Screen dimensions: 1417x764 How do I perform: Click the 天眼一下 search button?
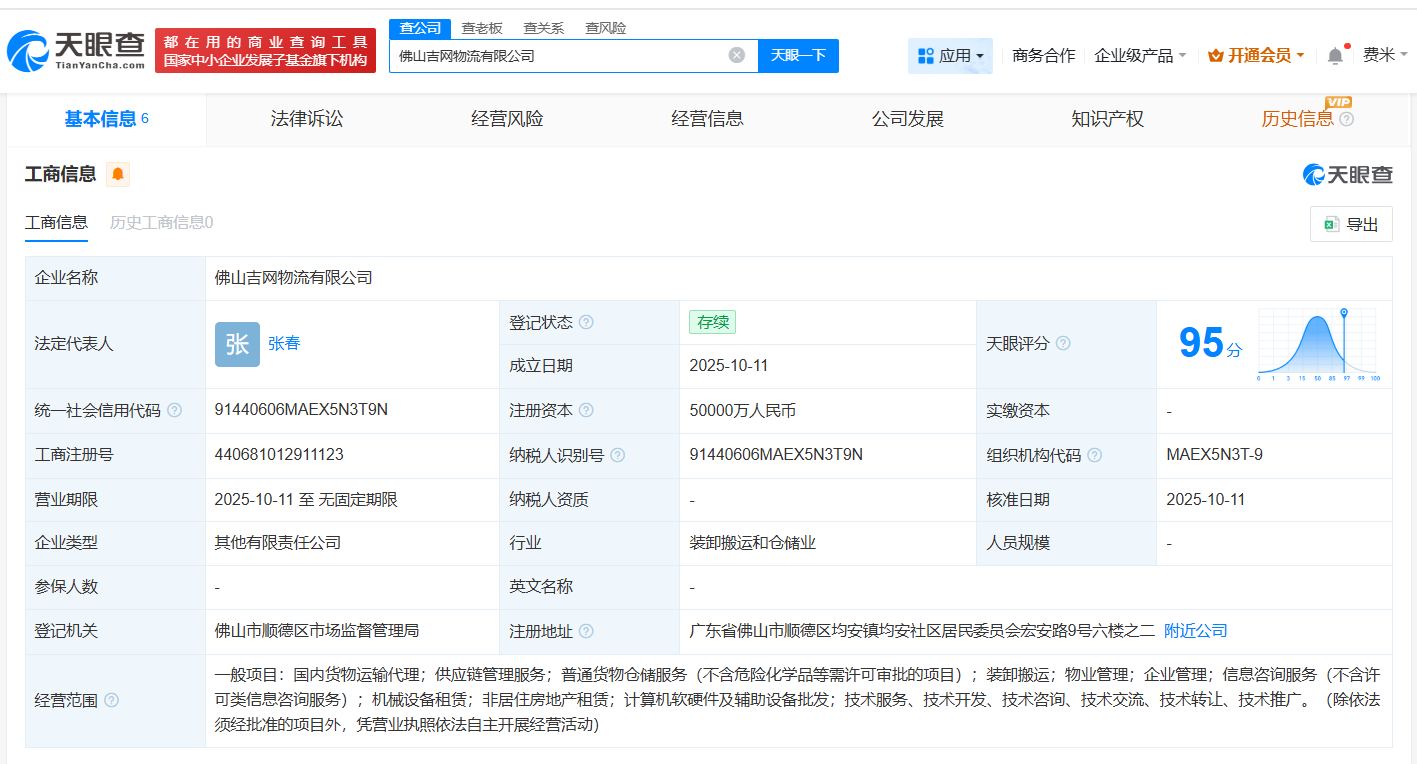tap(798, 56)
